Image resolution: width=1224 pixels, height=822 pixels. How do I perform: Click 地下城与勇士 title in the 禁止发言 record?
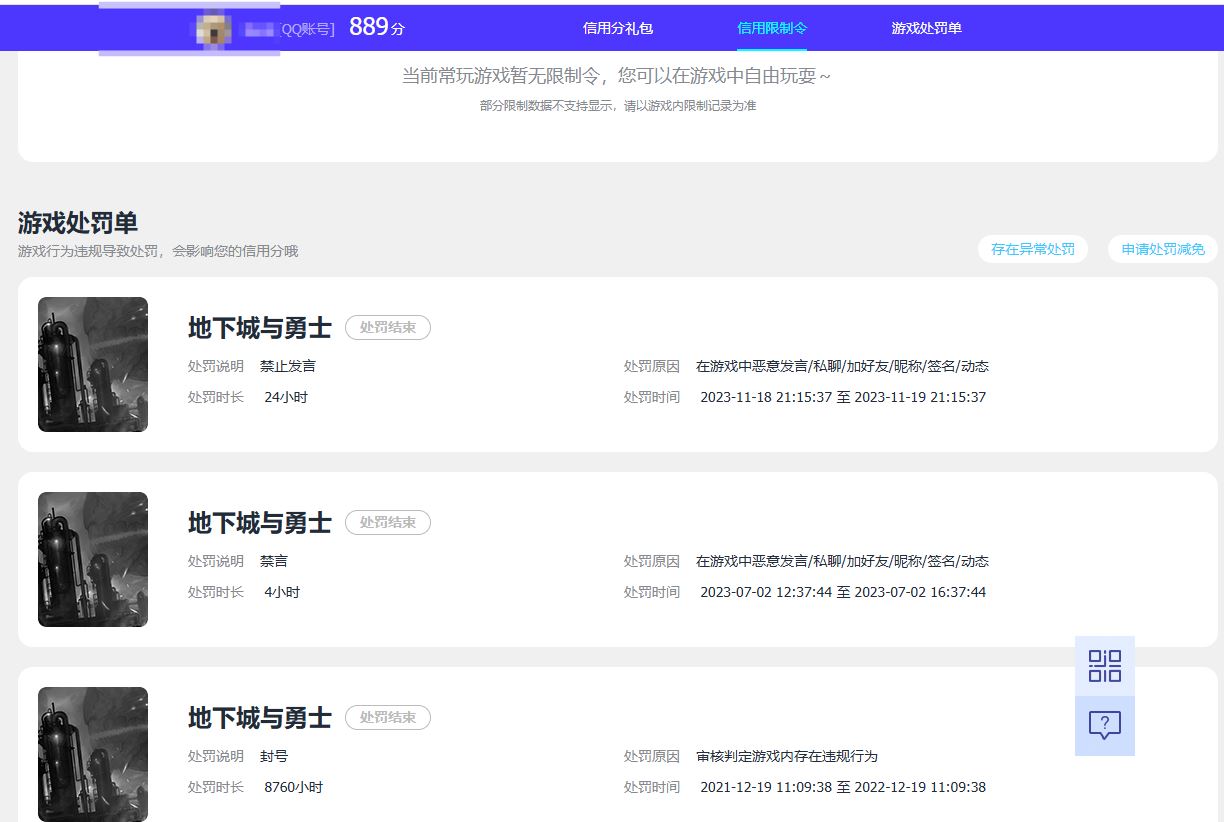click(260, 328)
